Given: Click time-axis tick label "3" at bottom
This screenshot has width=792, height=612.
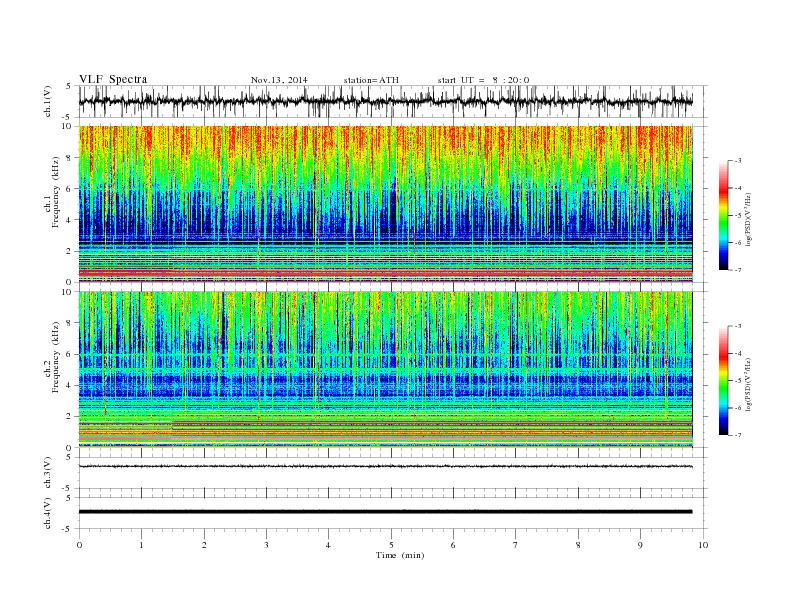Looking at the screenshot, I should pyautogui.click(x=266, y=545).
